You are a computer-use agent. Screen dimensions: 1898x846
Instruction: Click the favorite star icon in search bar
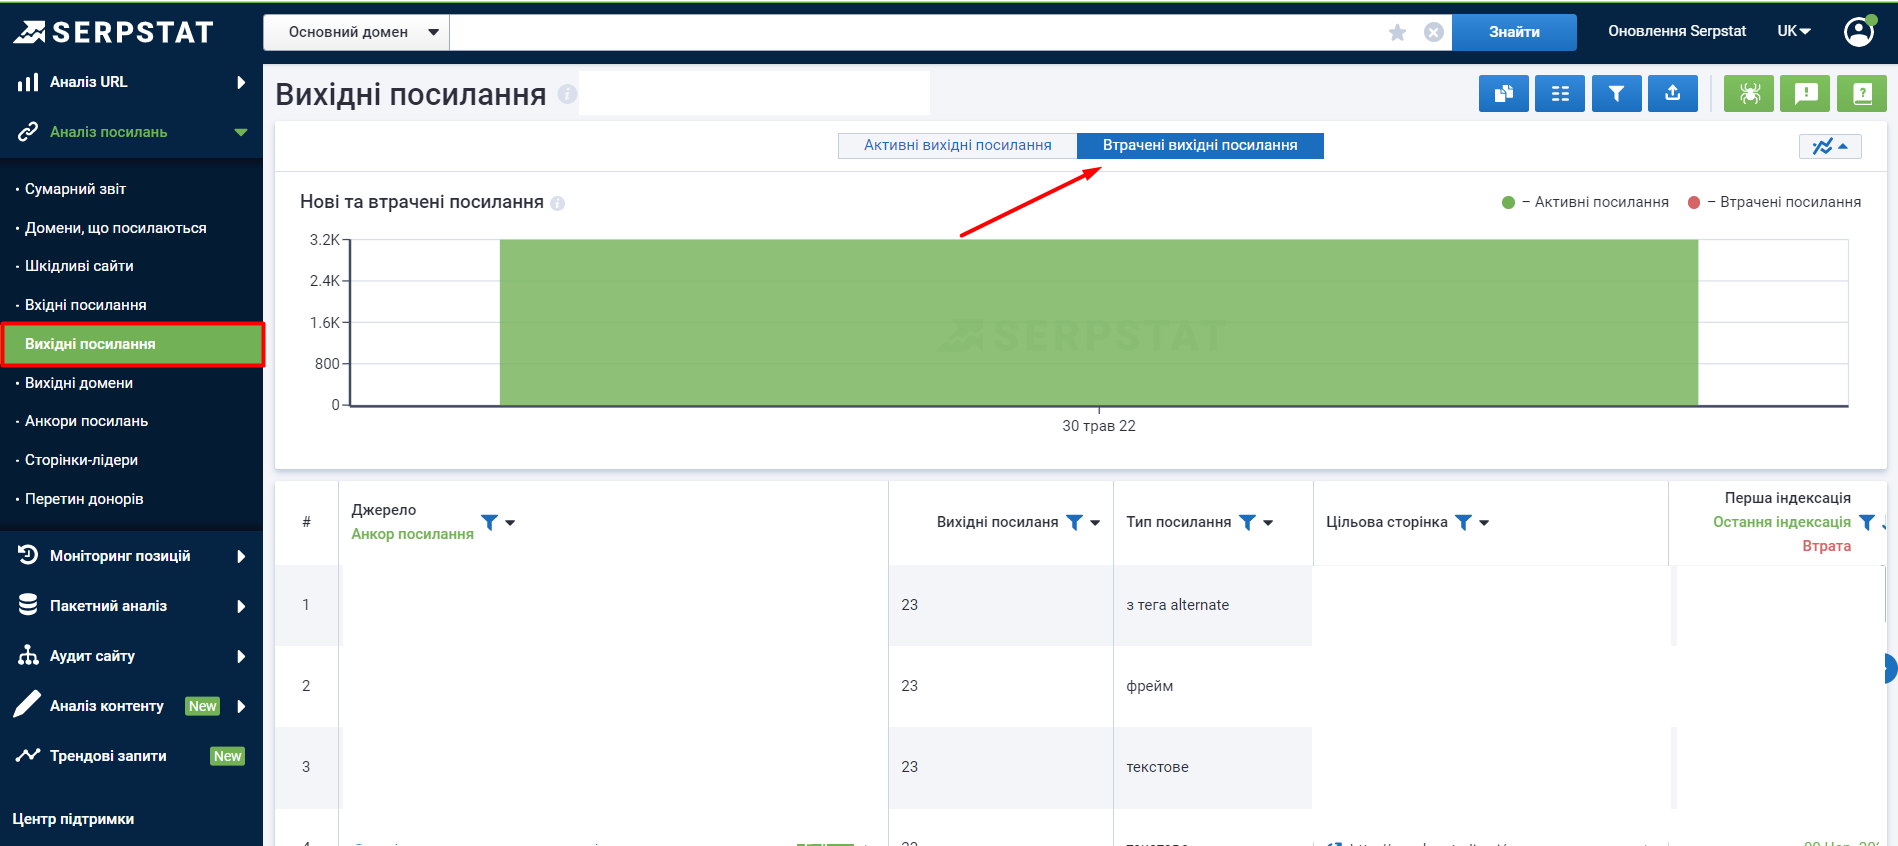click(1397, 33)
